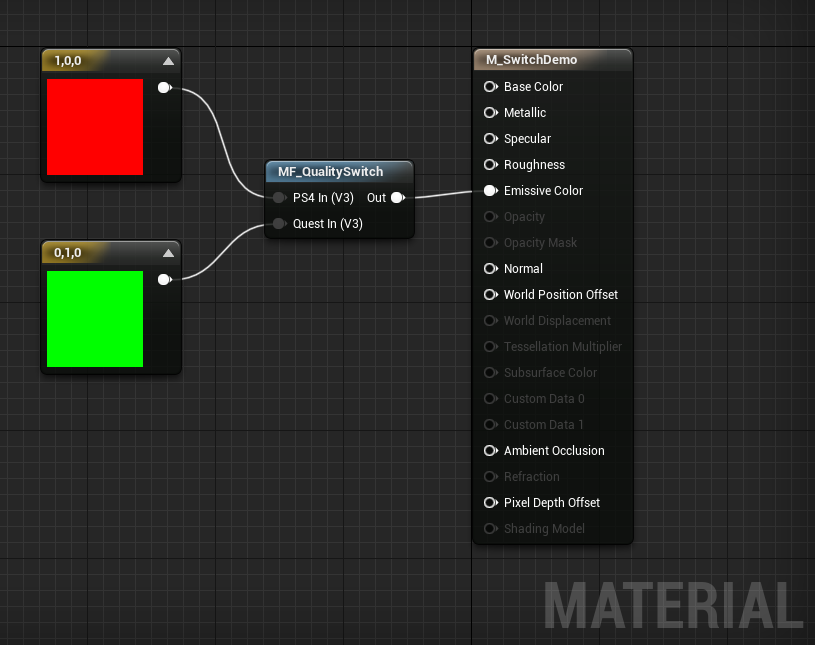The image size is (815, 645).
Task: Select the 0,1,0 node title bar
Action: (x=111, y=253)
